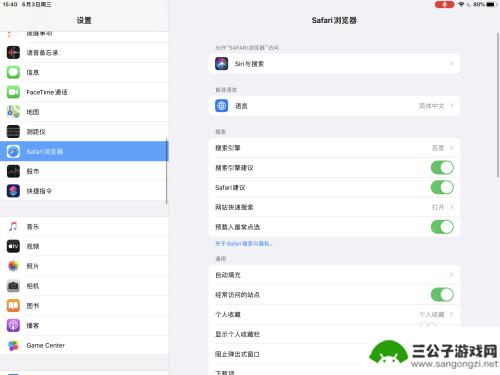The height and width of the screenshot is (375, 500).
Task: Tap the Messages app icon
Action: [13, 72]
